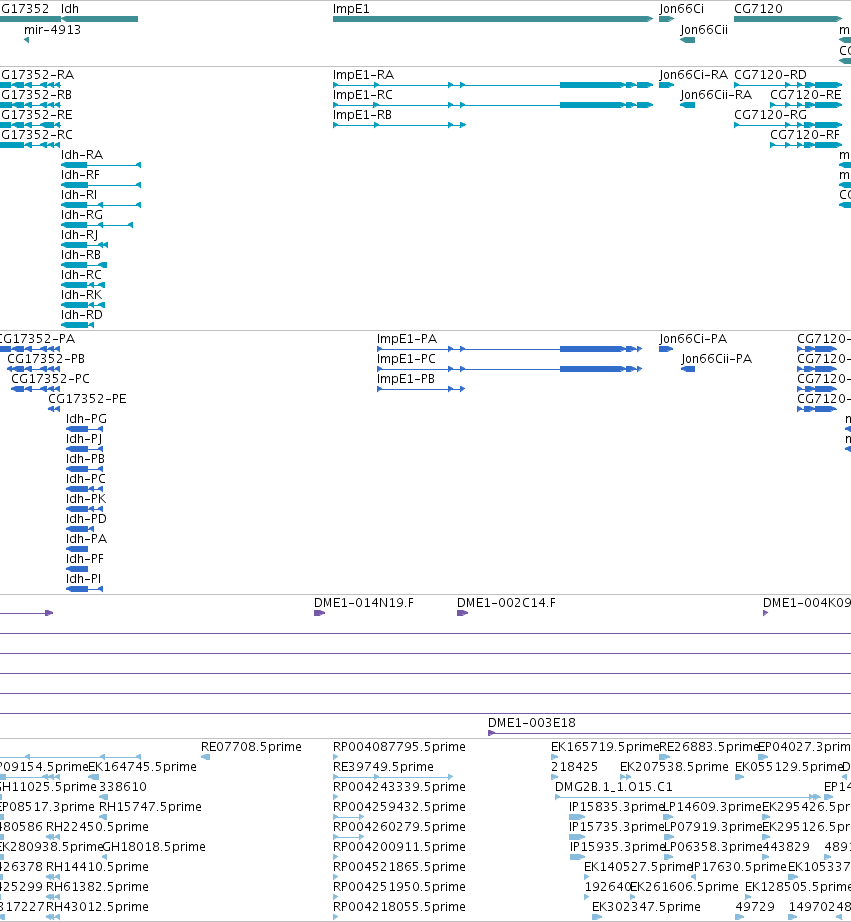Click transcript Idh-RC label

coord(81,275)
